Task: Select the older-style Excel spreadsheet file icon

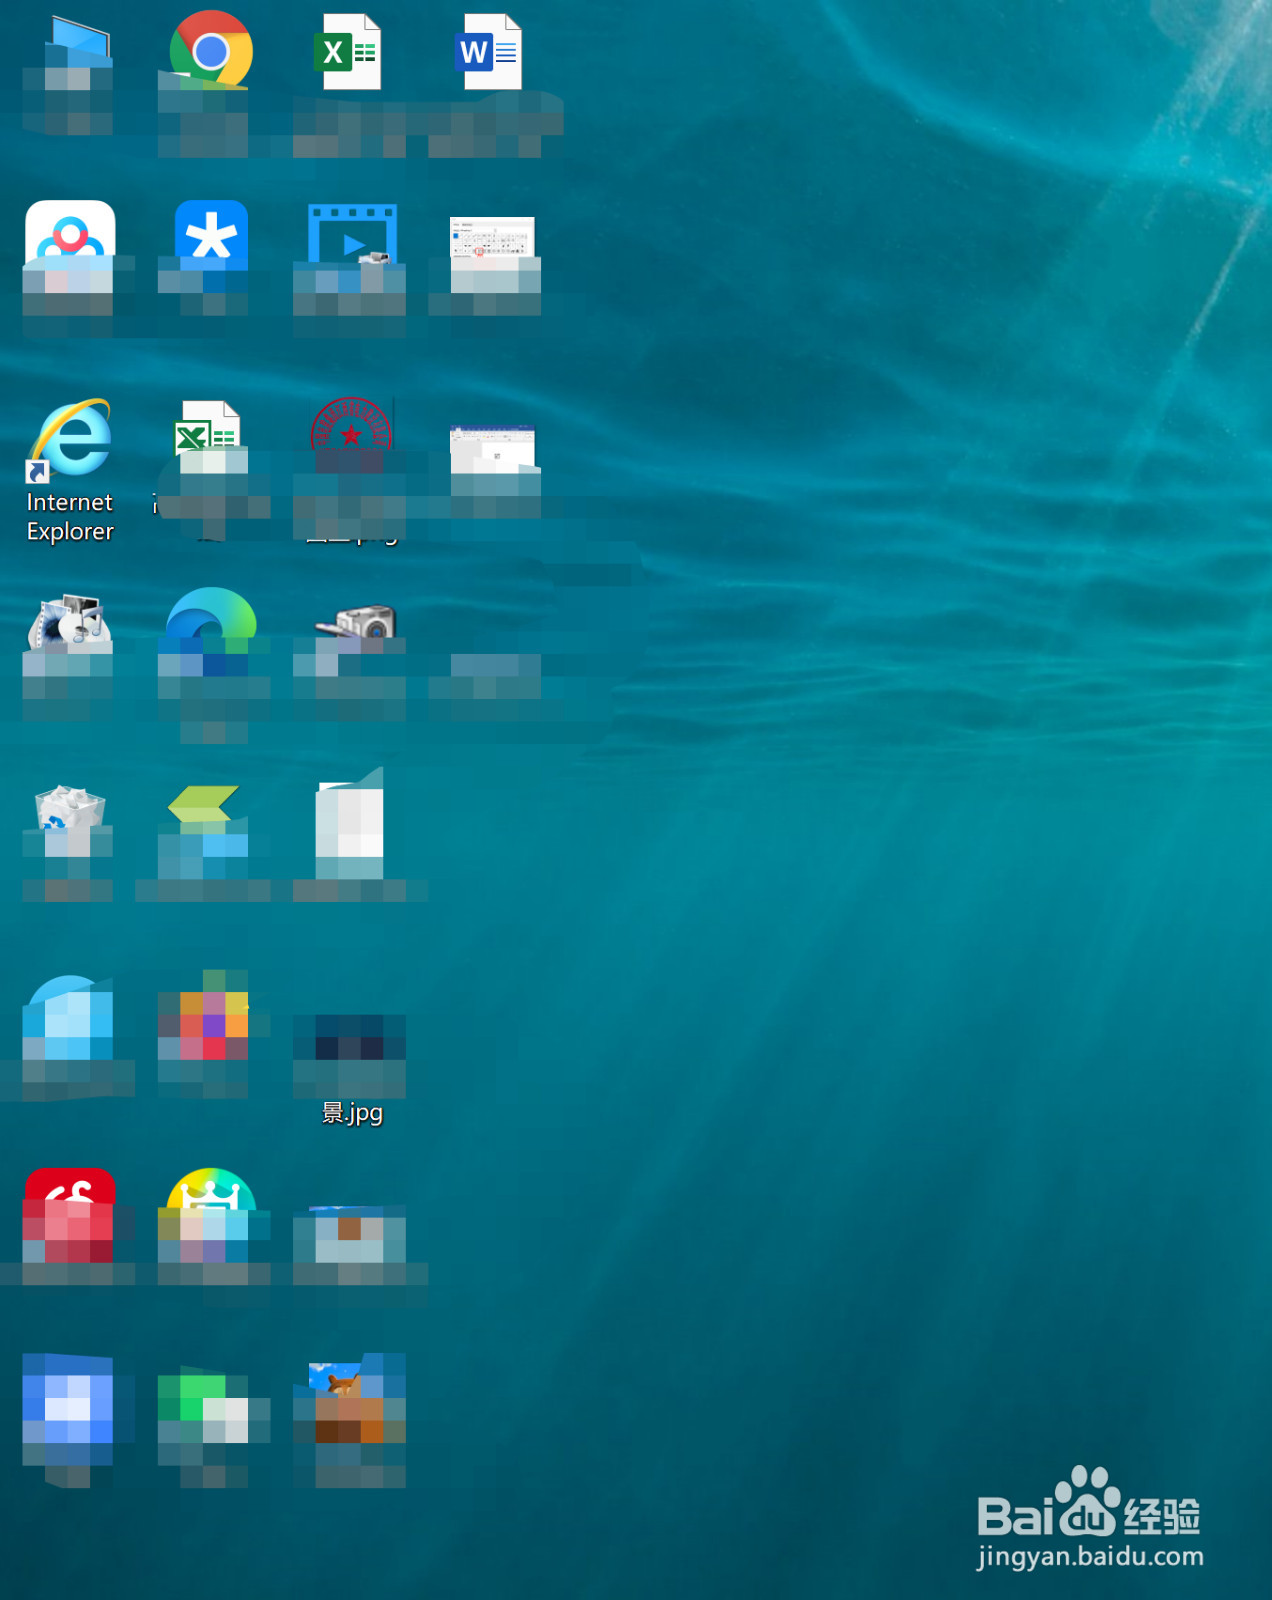Action: tap(208, 438)
